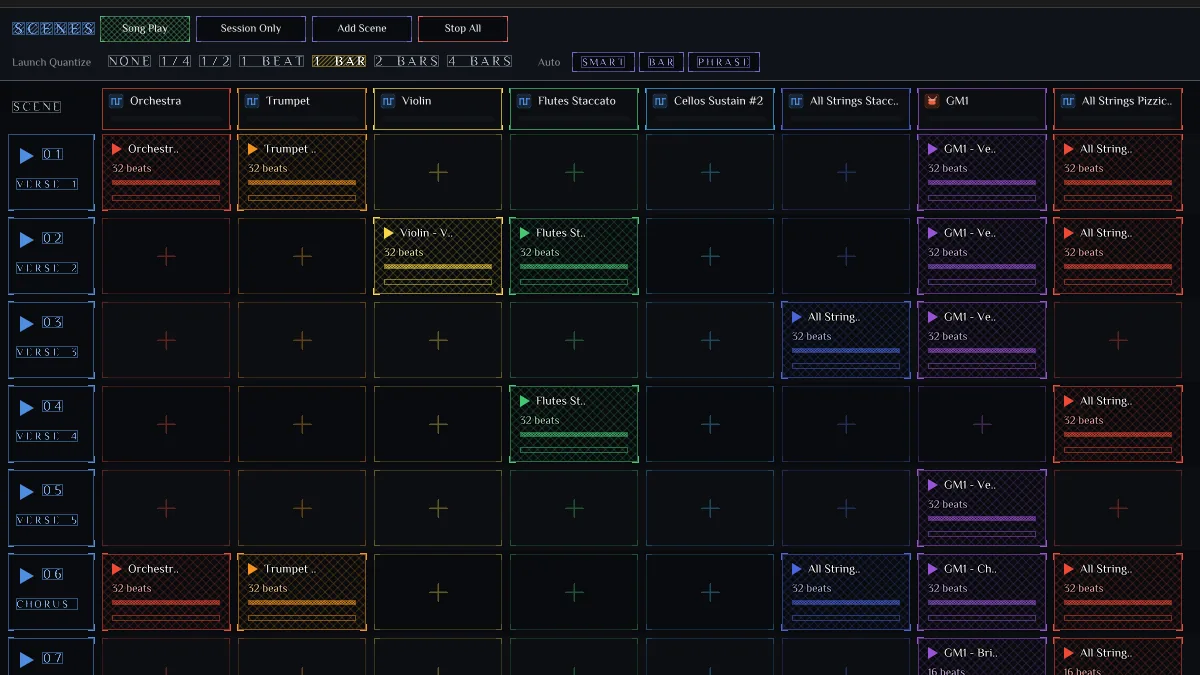Select the BAR auto mode

coord(661,62)
